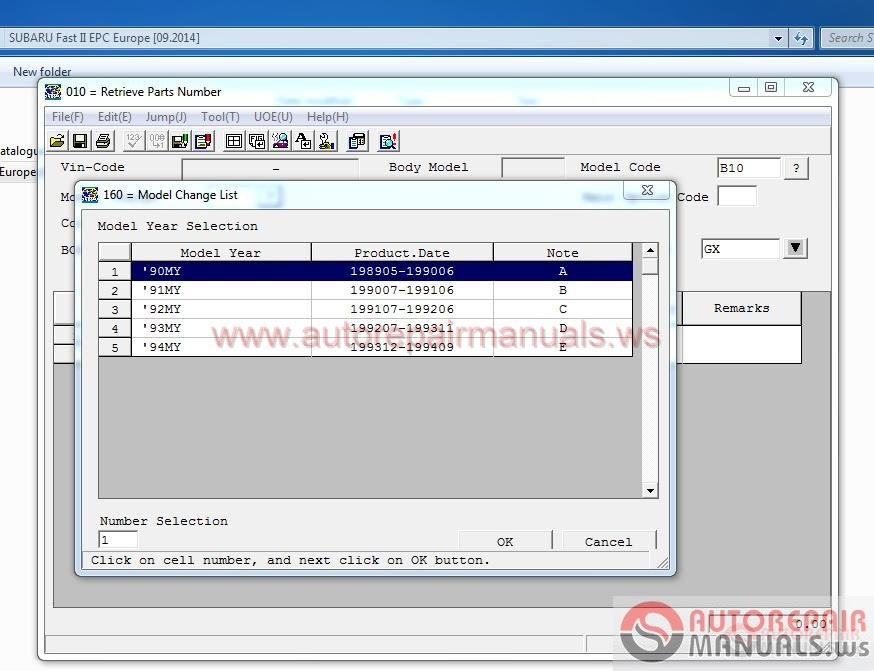This screenshot has width=874, height=671.
Task: Click the magnifier over car search icon
Action: (x=280, y=141)
